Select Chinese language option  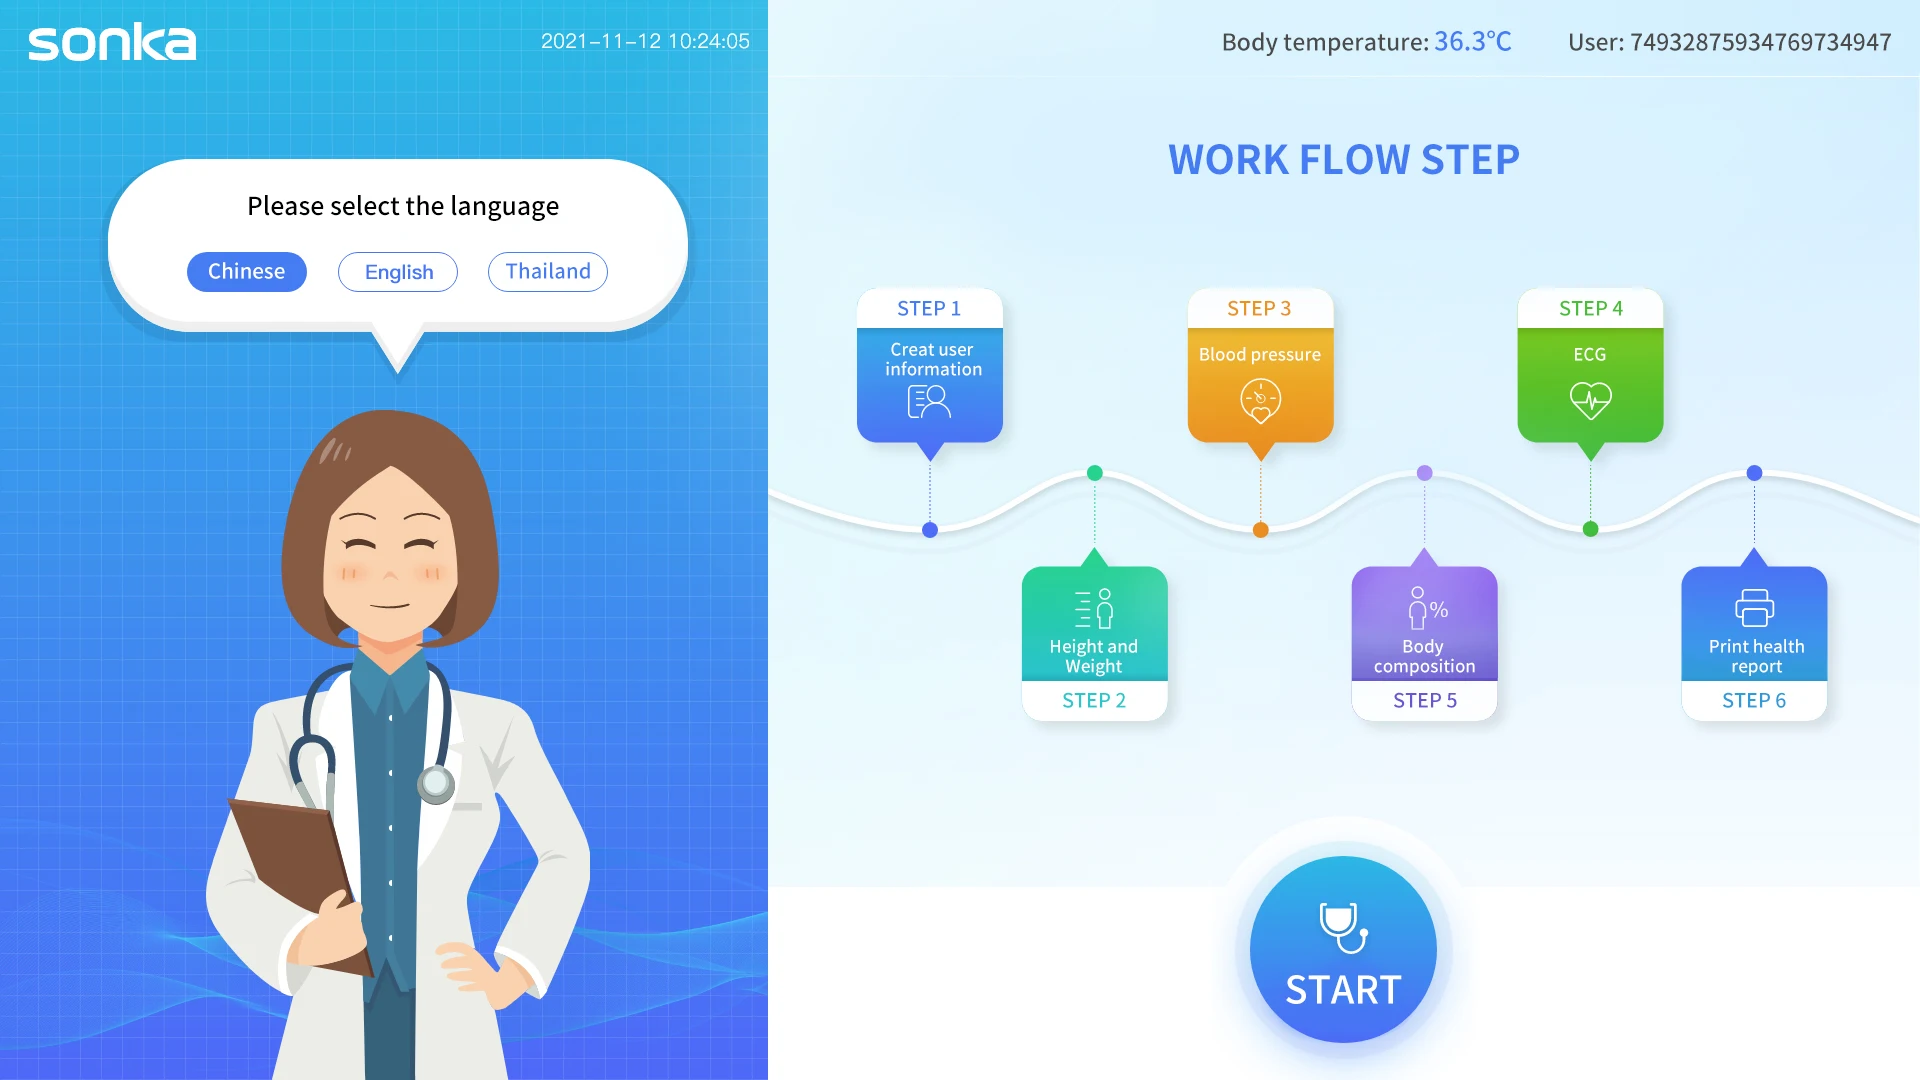tap(245, 270)
